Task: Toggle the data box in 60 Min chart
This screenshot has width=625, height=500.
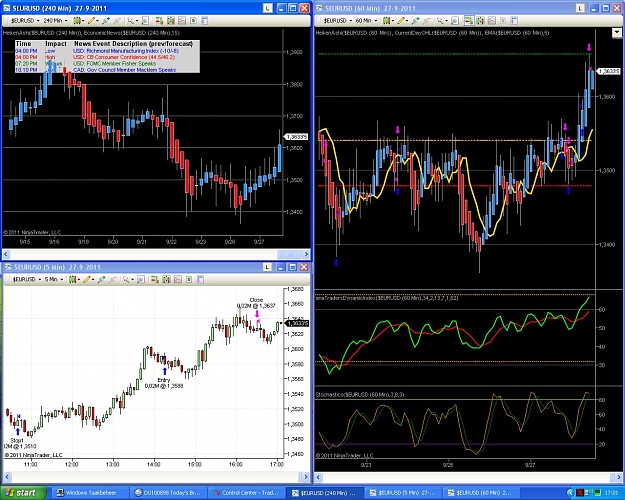Action: click(455, 20)
